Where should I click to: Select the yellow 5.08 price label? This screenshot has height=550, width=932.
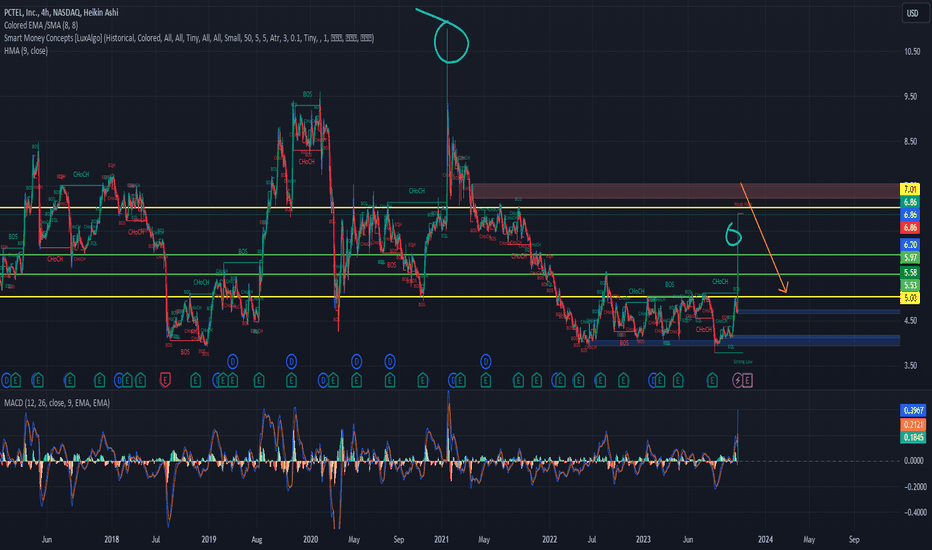[x=910, y=297]
